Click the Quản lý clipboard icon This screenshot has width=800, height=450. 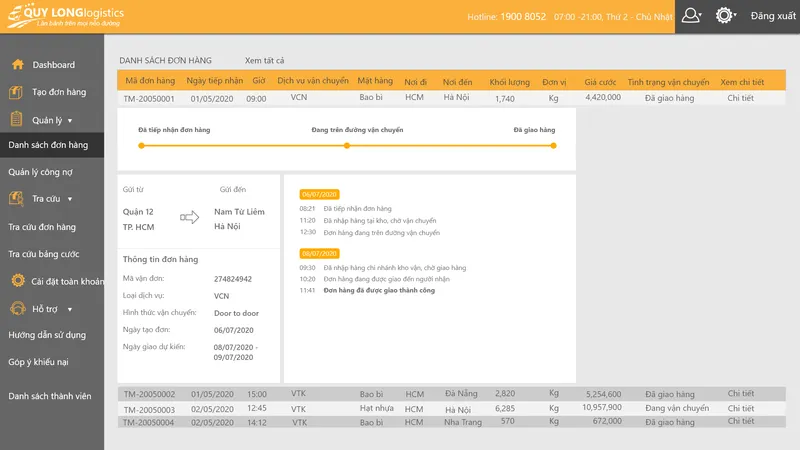[x=16, y=119]
